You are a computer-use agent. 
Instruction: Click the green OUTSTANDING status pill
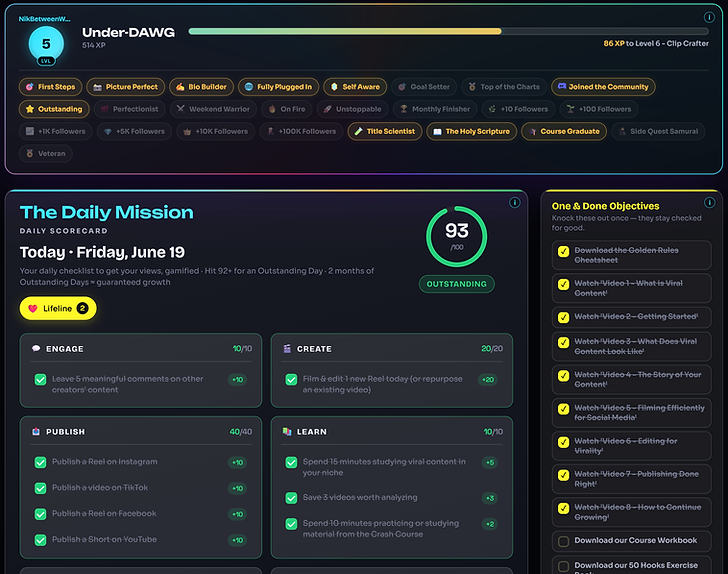pos(457,284)
